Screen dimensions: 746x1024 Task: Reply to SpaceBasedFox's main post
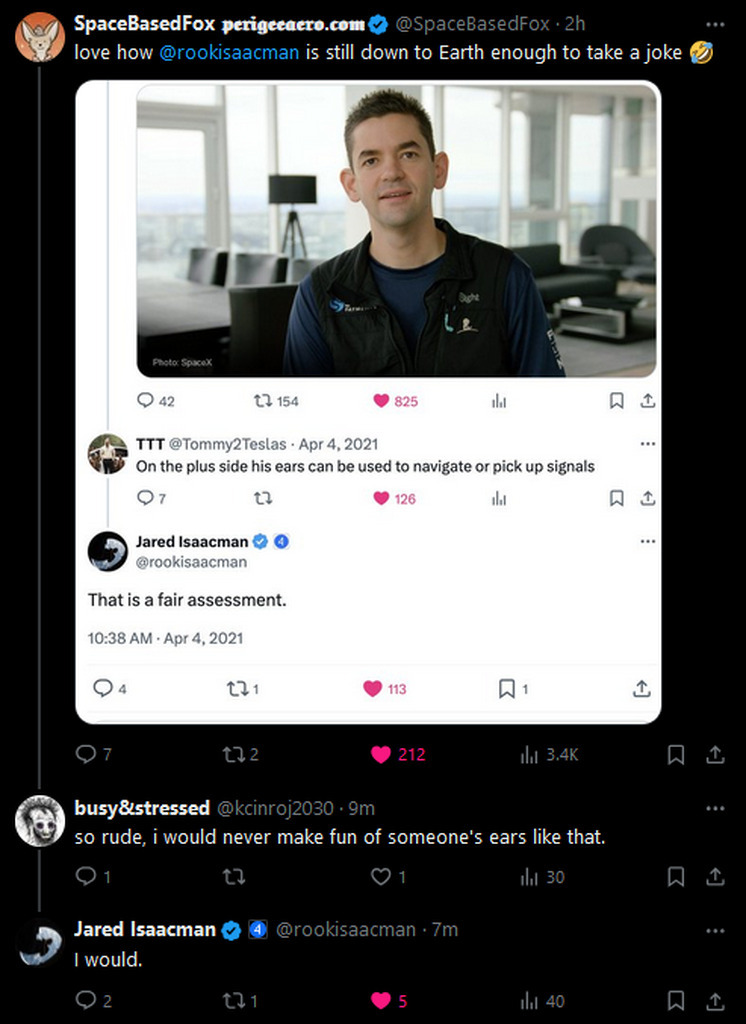coord(86,755)
